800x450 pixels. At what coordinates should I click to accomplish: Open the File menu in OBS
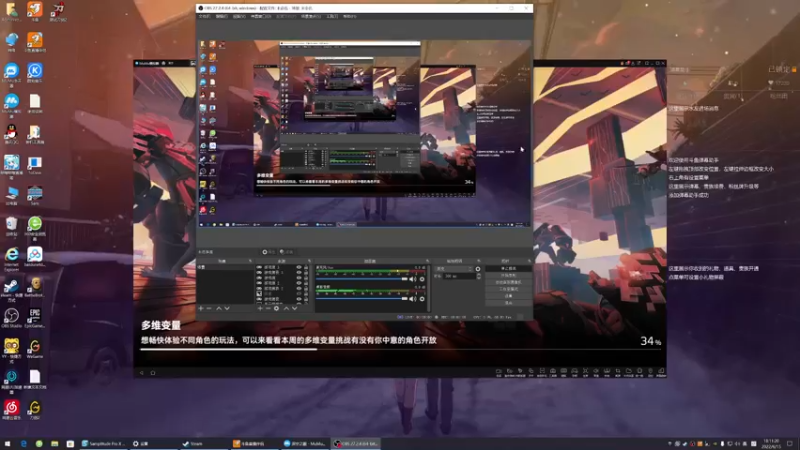click(x=205, y=16)
